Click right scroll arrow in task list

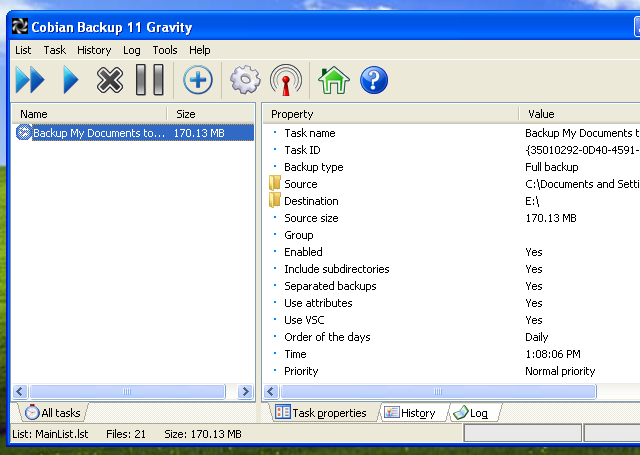point(245,391)
